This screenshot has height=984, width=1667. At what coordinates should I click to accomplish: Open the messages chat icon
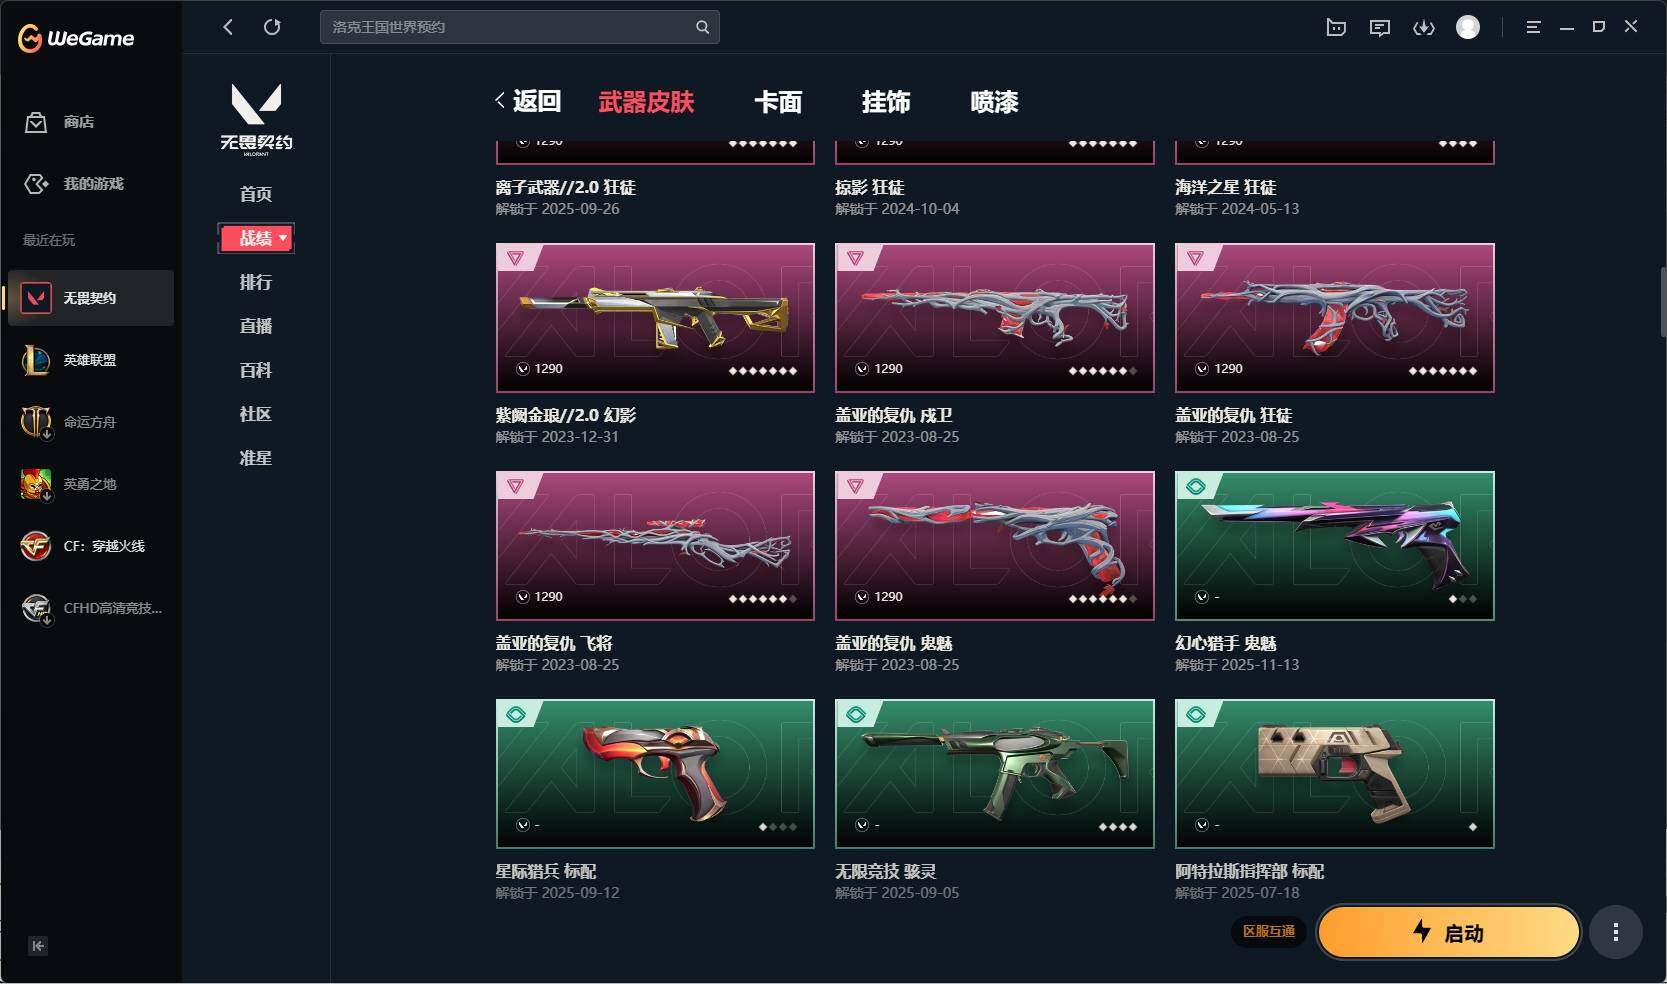1380,28
